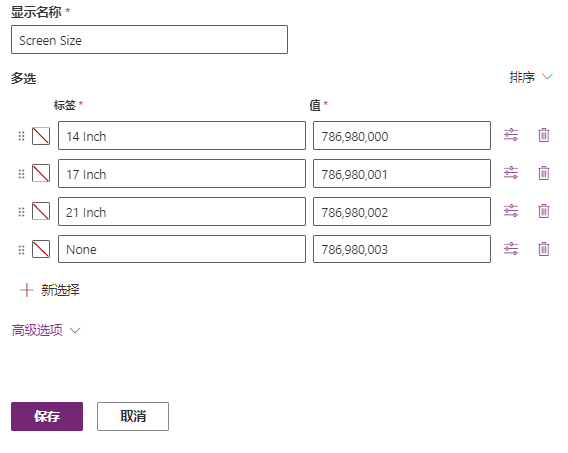Expand 高级选项 advanced options

point(46,330)
